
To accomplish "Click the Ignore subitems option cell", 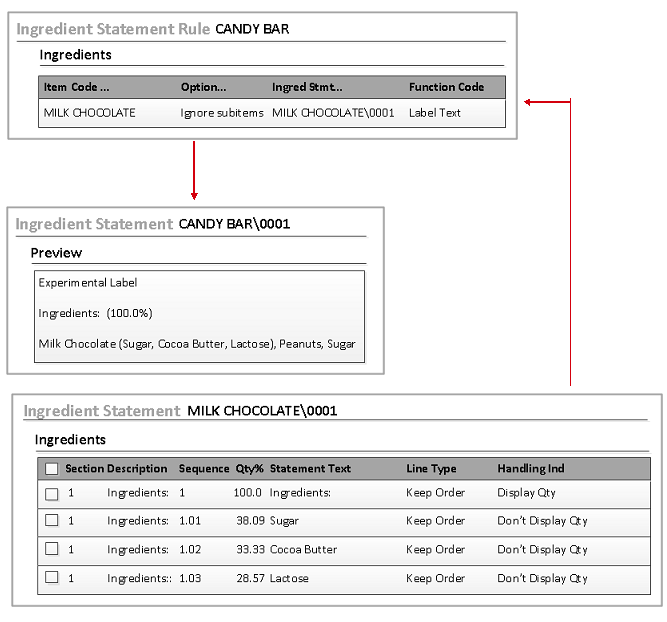I will click(x=222, y=113).
